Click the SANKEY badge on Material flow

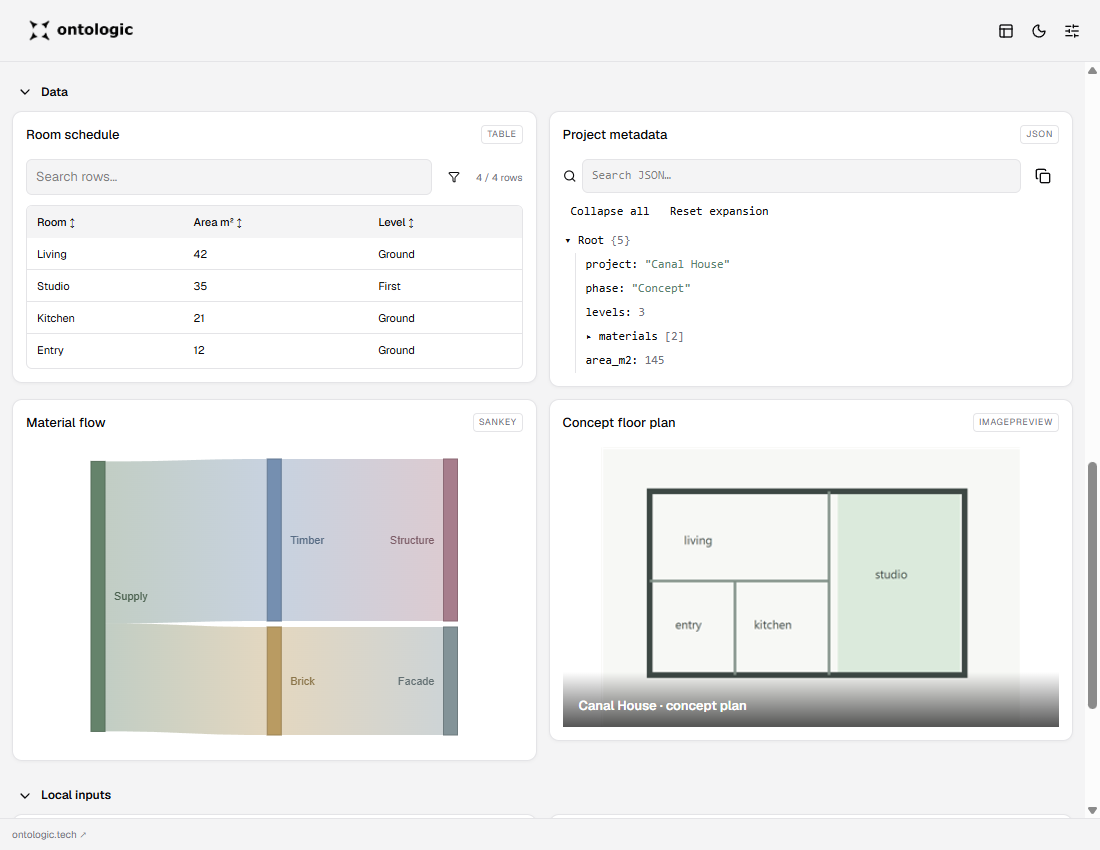point(497,422)
